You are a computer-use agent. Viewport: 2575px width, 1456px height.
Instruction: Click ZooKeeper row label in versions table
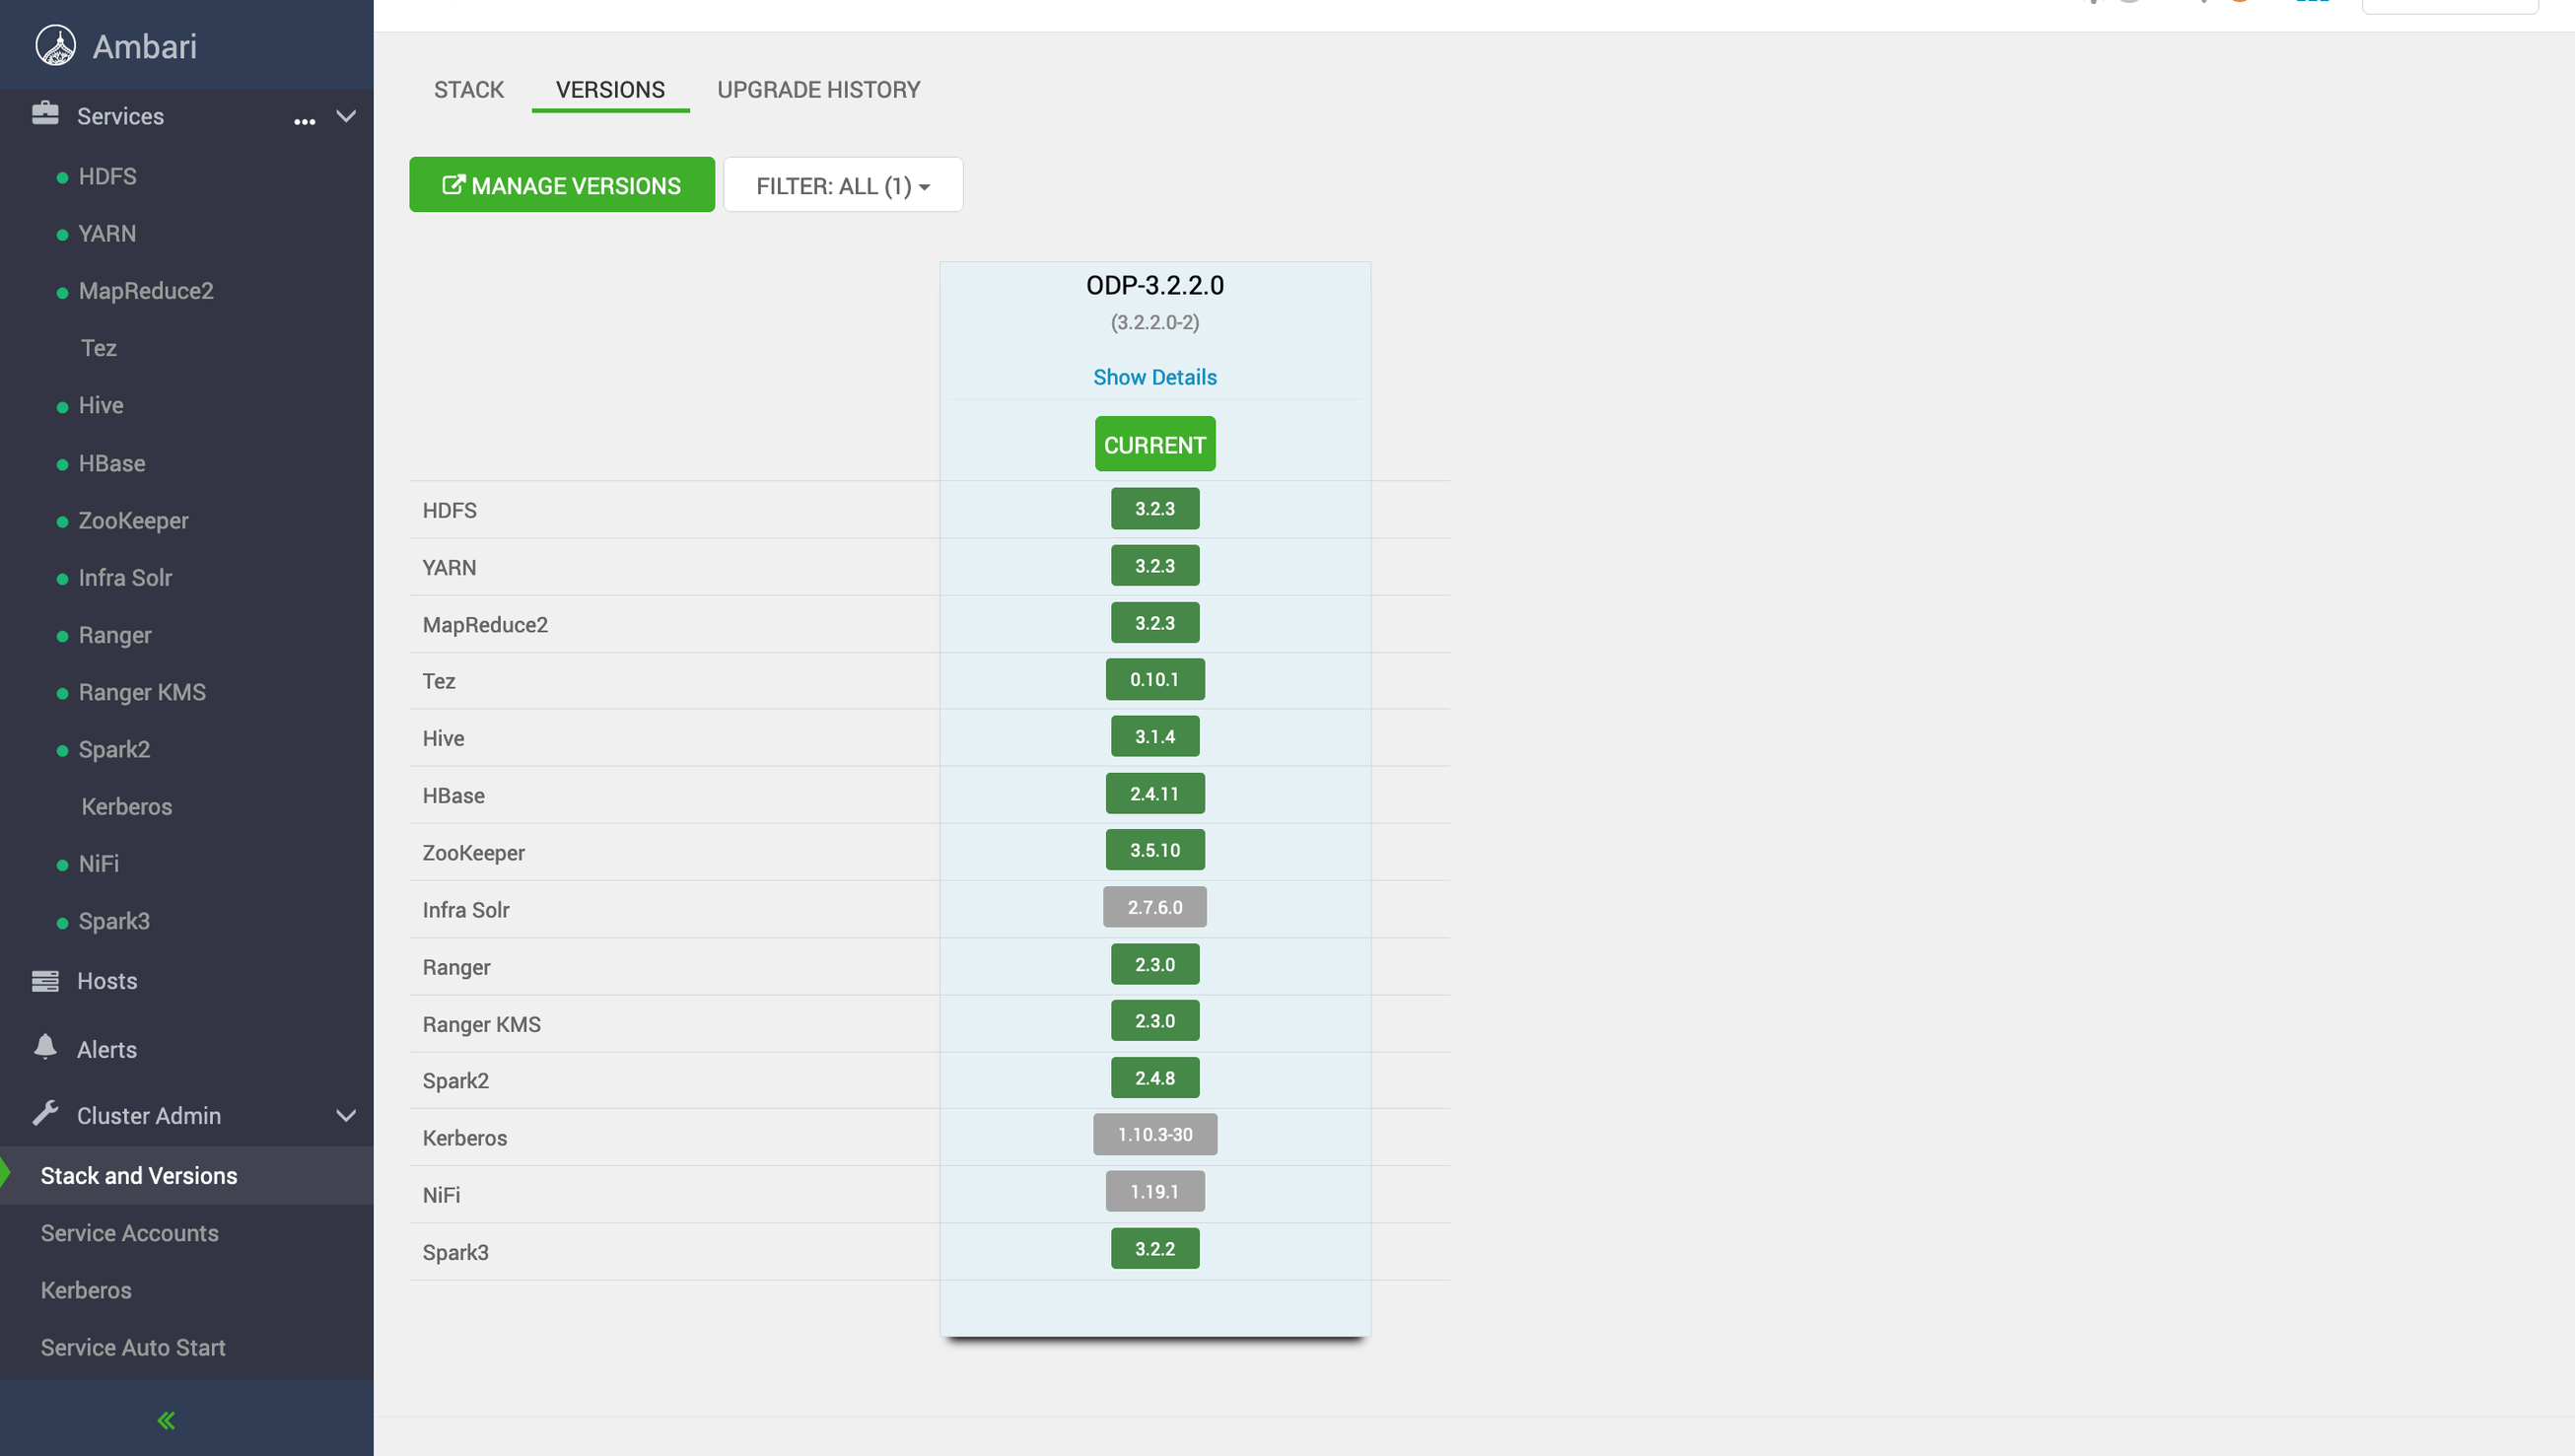[x=474, y=853]
